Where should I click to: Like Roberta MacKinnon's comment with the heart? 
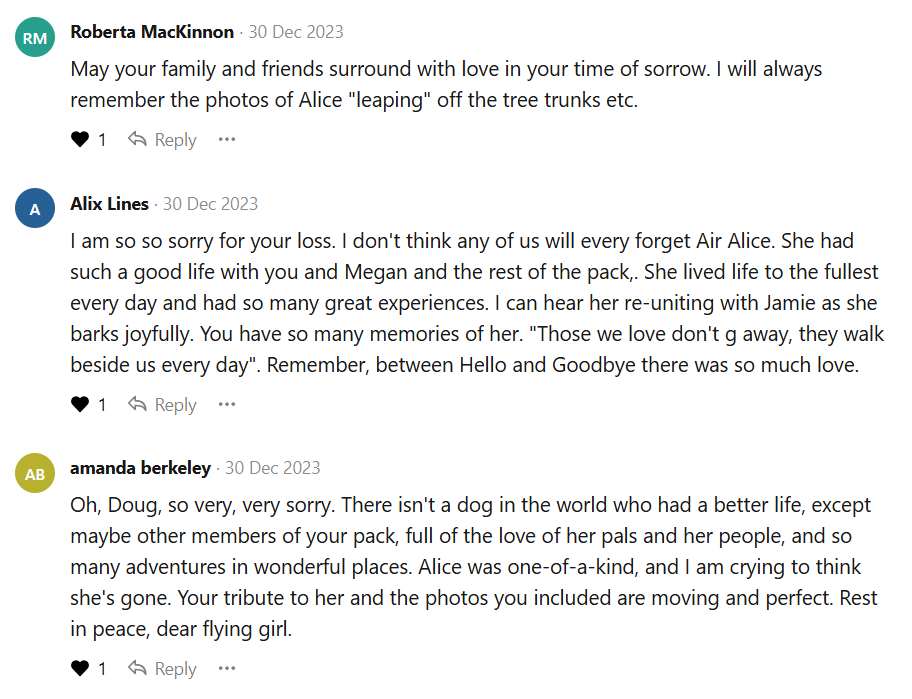point(80,140)
